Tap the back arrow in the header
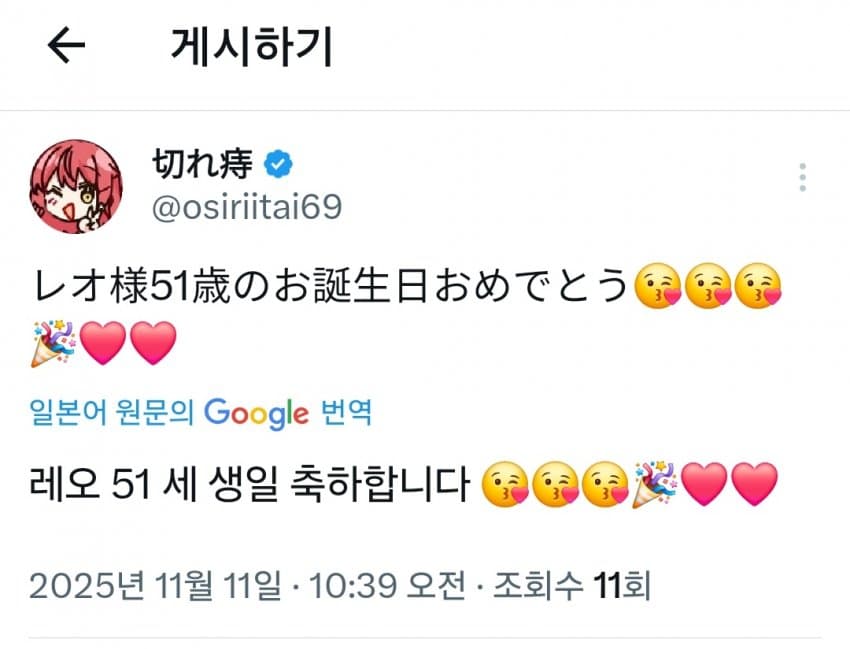 click(x=67, y=47)
